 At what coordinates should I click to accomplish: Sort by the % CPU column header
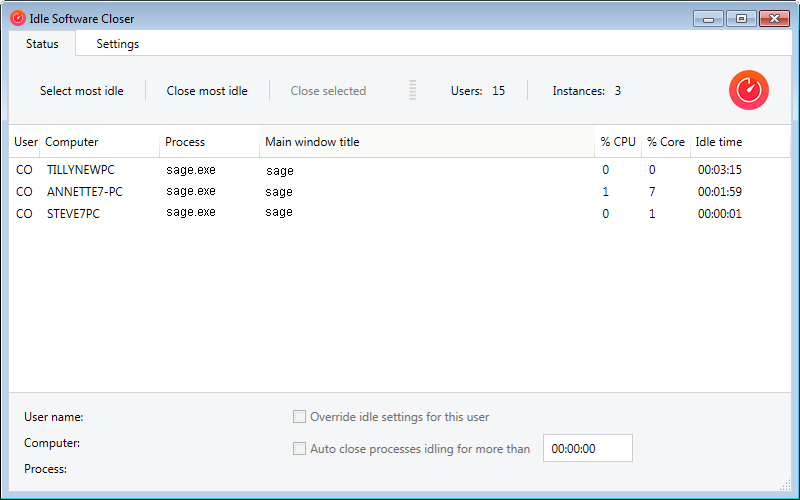pos(618,142)
